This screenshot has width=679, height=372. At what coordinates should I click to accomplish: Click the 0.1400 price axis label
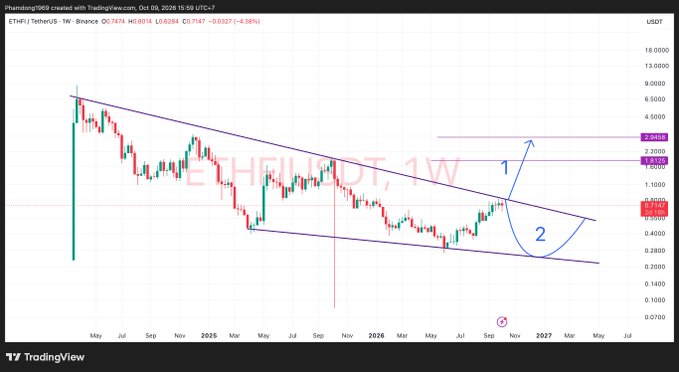click(656, 284)
